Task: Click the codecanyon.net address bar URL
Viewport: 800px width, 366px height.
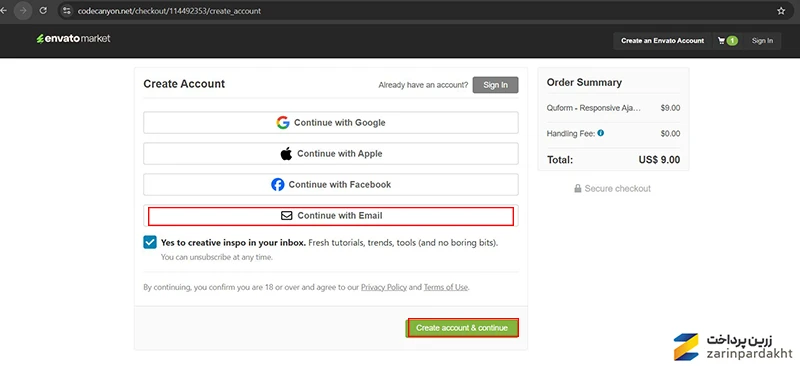Action: point(169,11)
